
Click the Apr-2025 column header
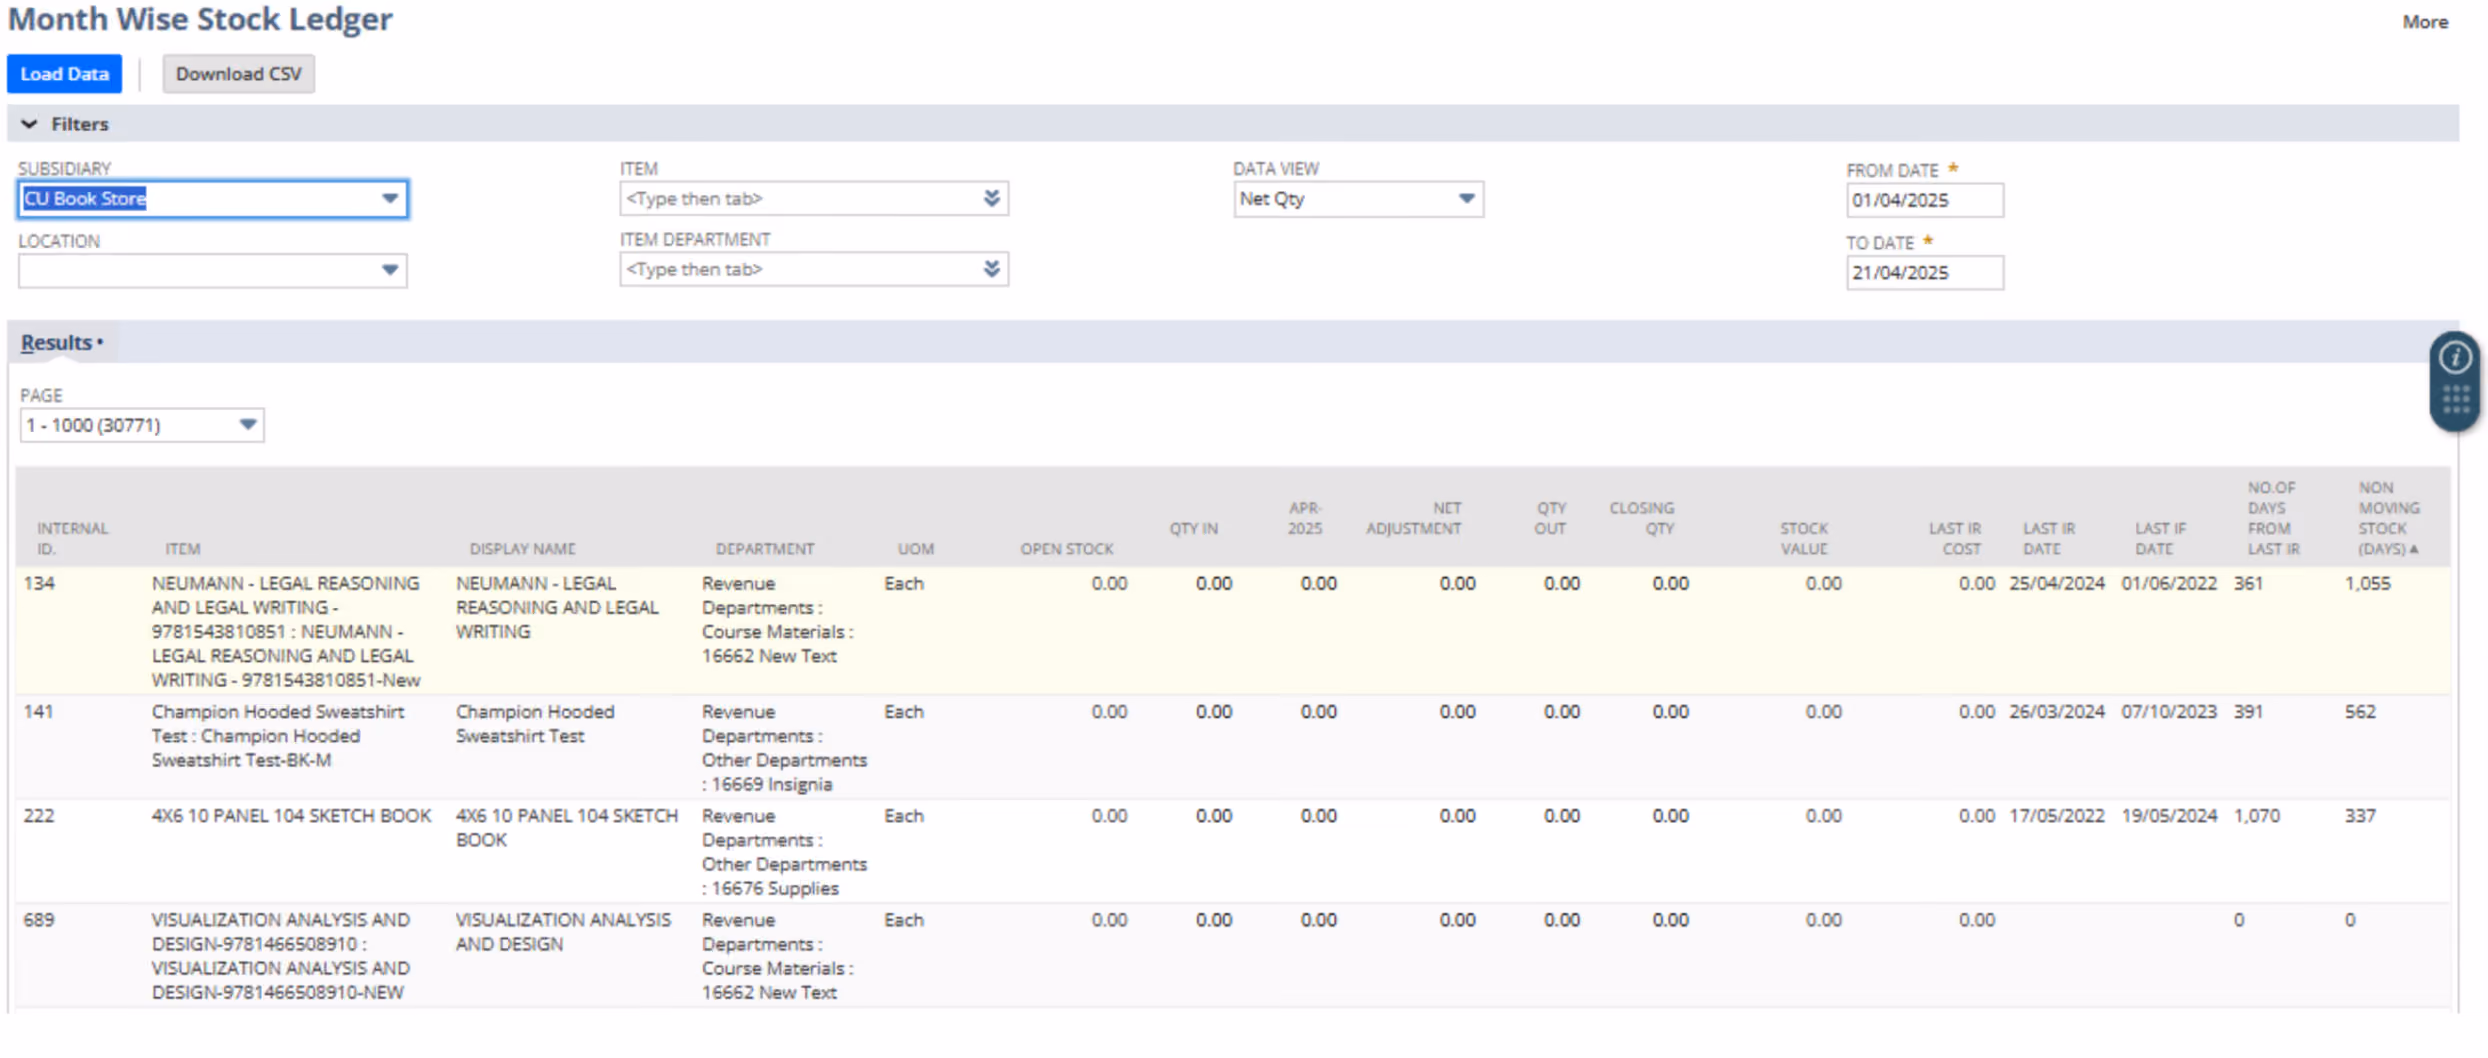pos(1305,518)
